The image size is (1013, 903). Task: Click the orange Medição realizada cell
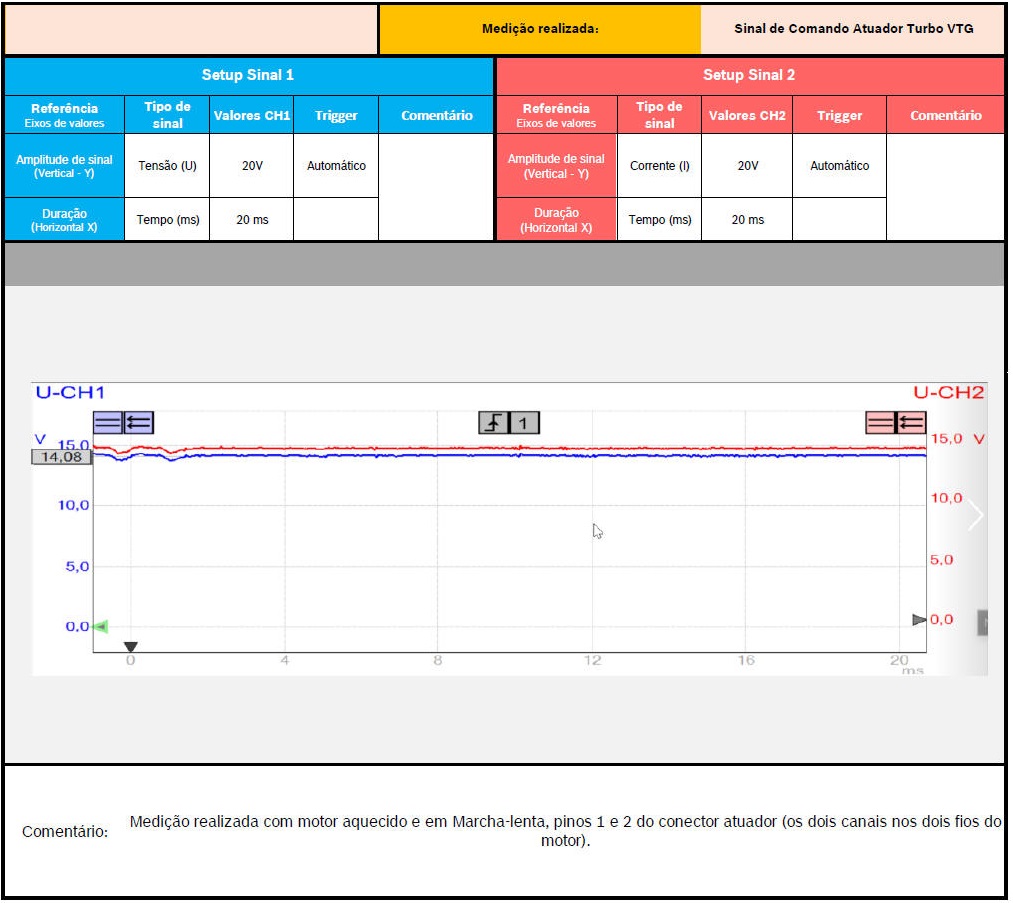tap(540, 29)
